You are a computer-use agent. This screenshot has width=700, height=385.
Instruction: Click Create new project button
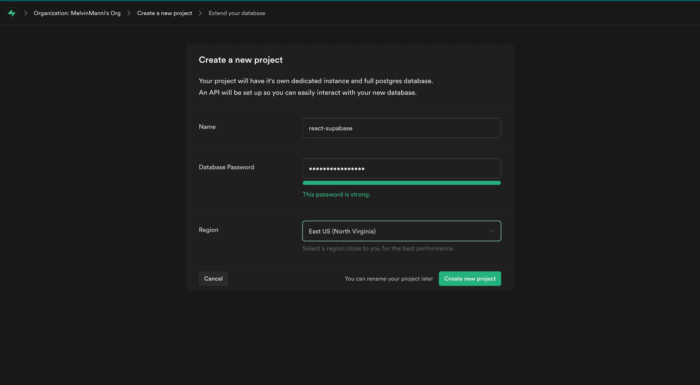click(470, 279)
